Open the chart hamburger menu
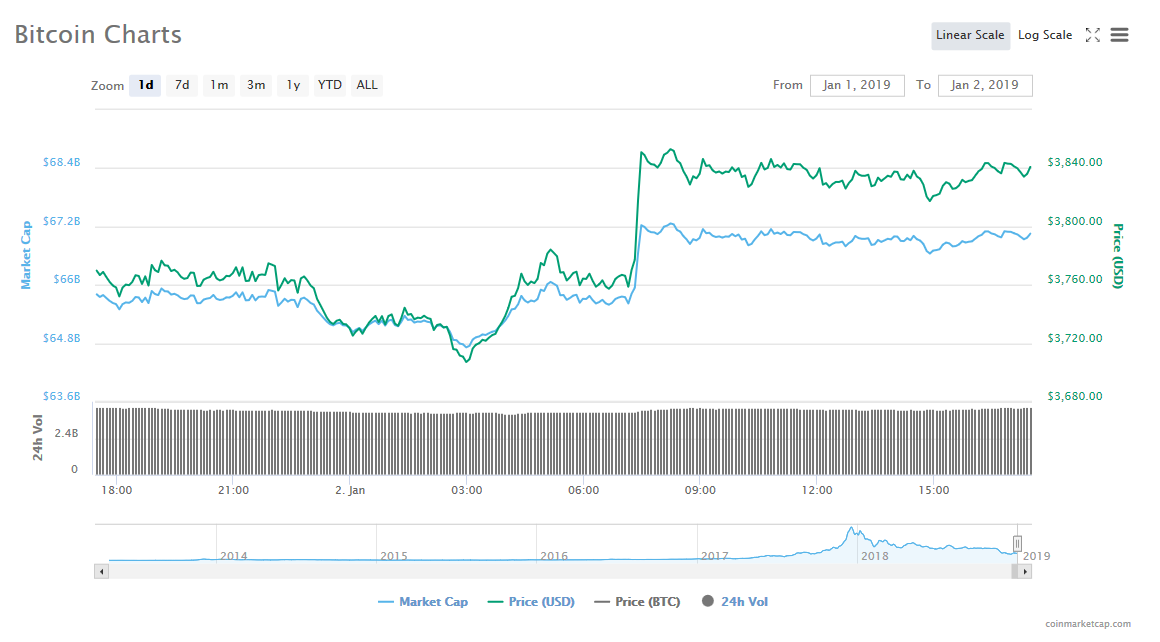 point(1120,35)
